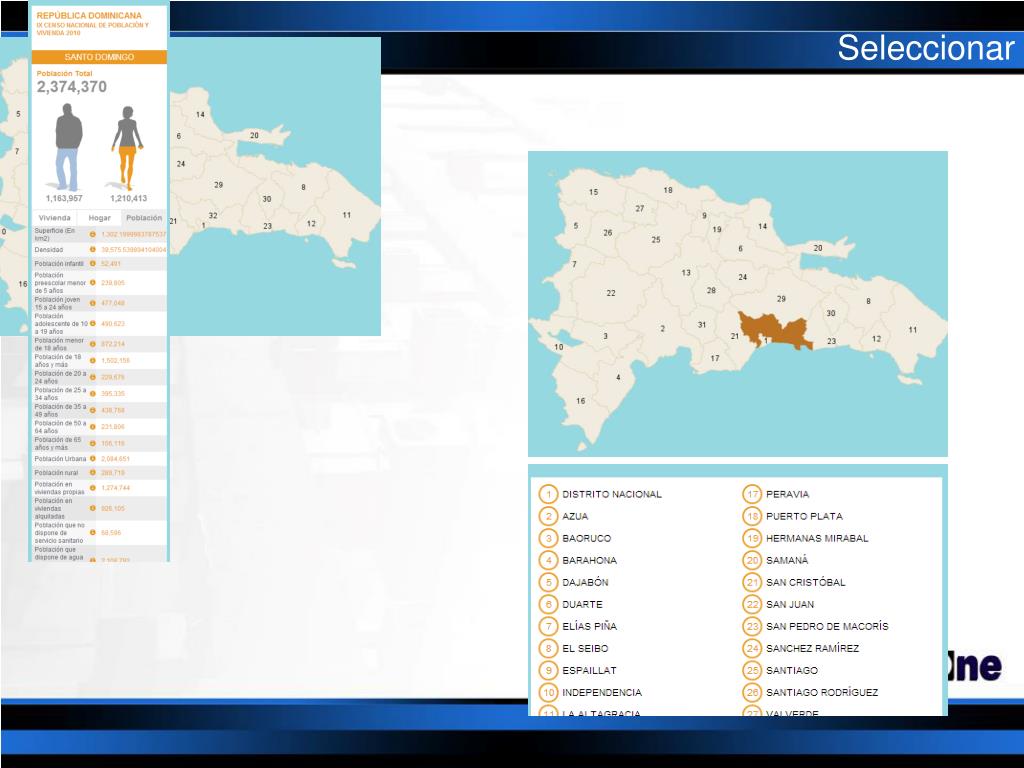The height and width of the screenshot is (768, 1024).
Task: Click INDEPENDENCIA in the province list
Action: coord(602,693)
